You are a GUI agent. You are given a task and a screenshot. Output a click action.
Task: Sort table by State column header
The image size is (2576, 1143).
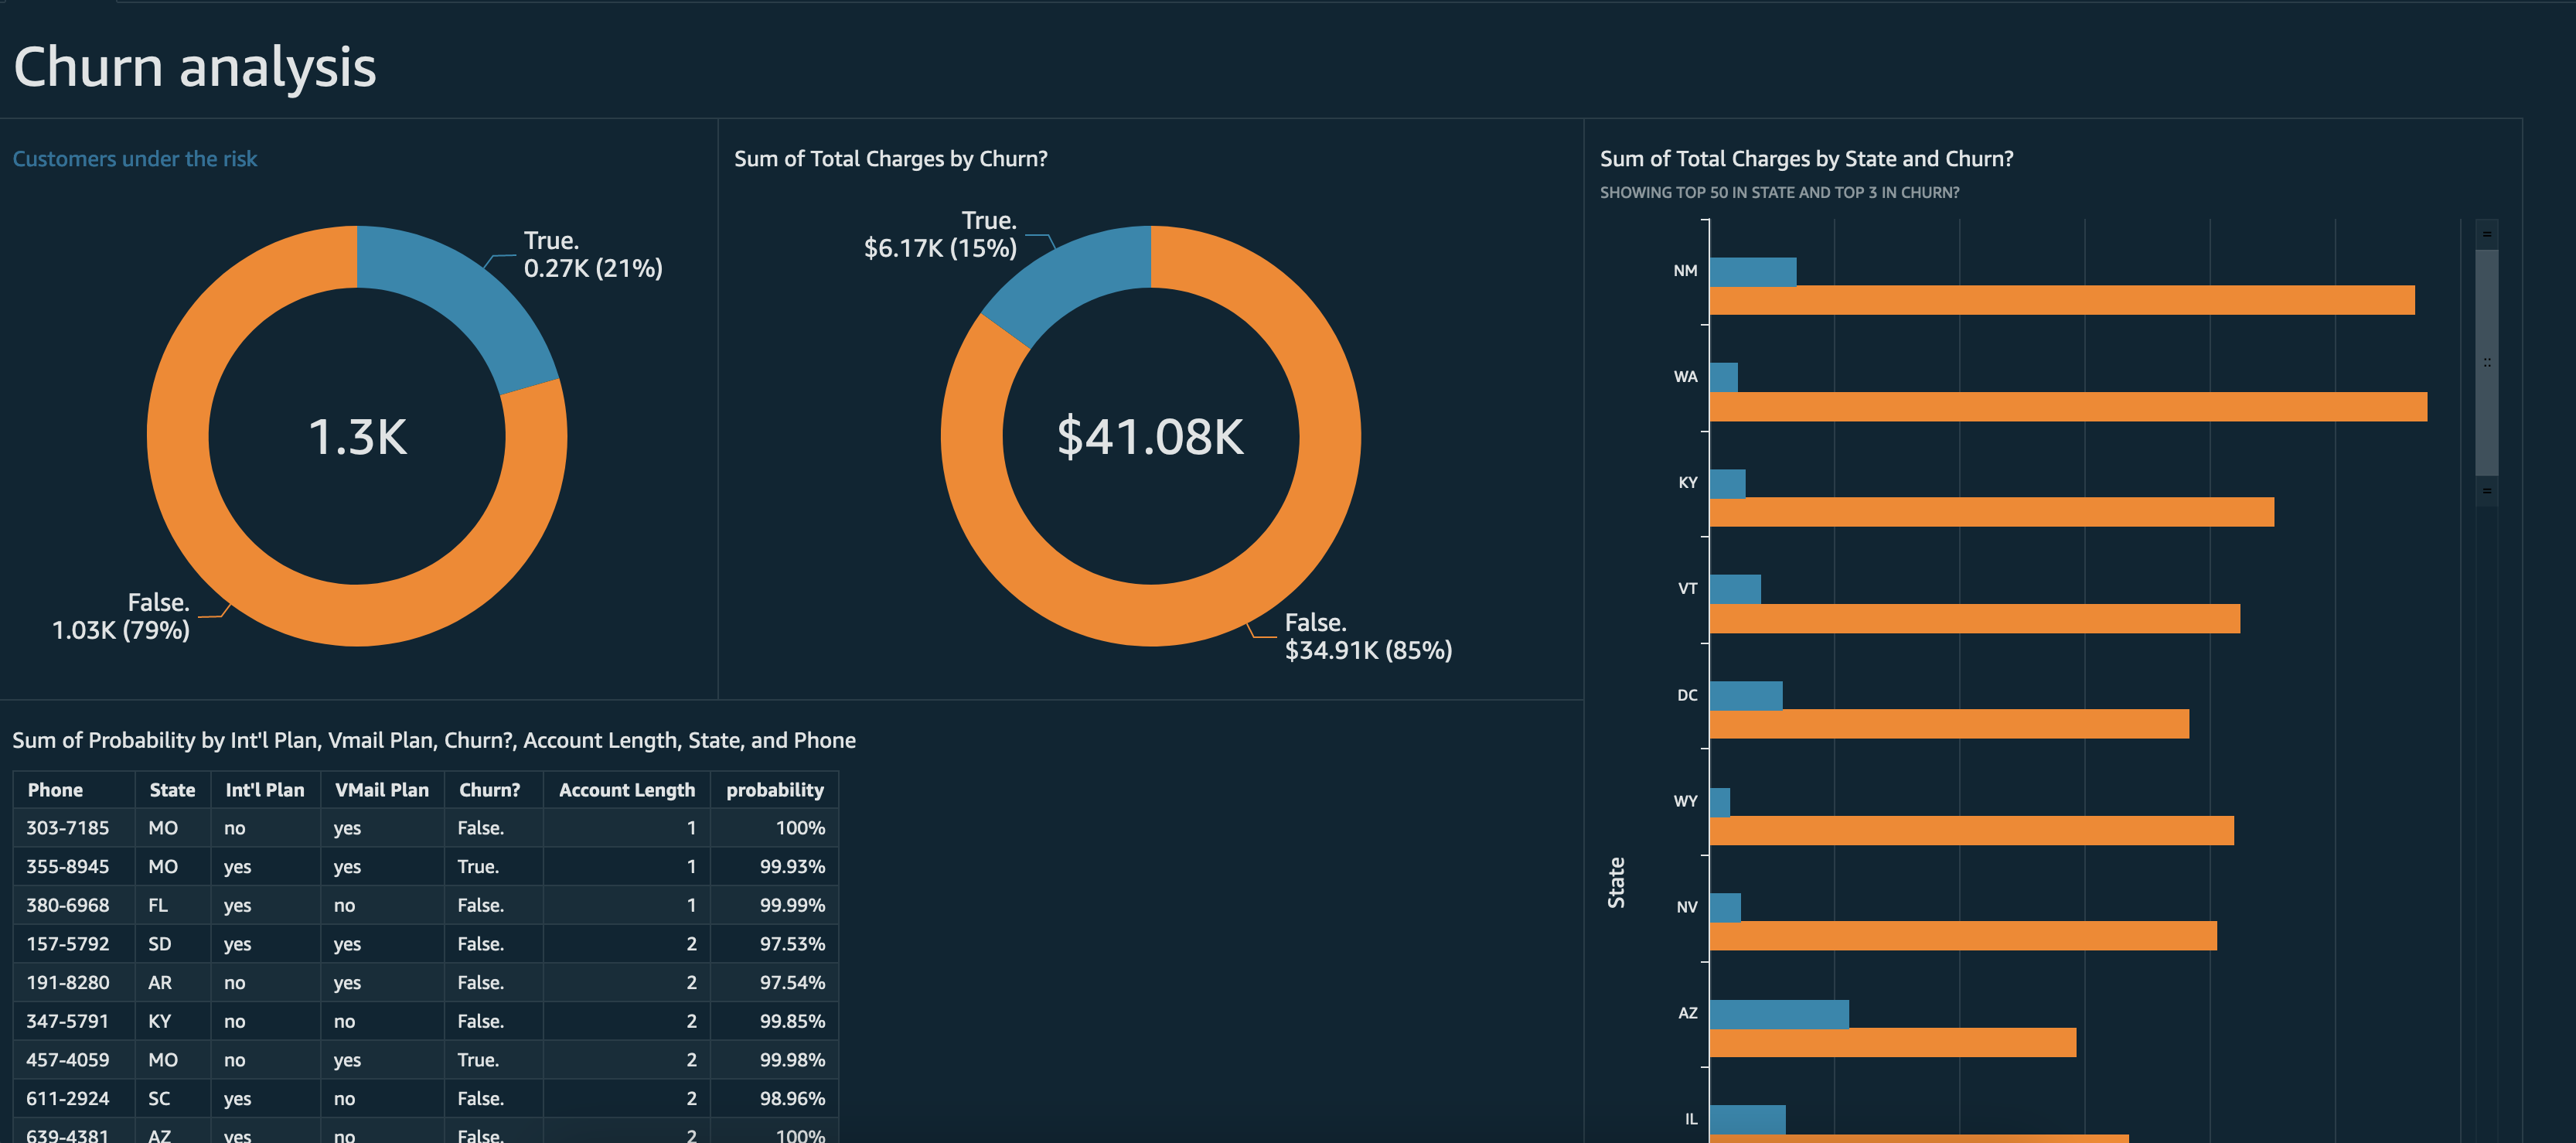[x=172, y=790]
